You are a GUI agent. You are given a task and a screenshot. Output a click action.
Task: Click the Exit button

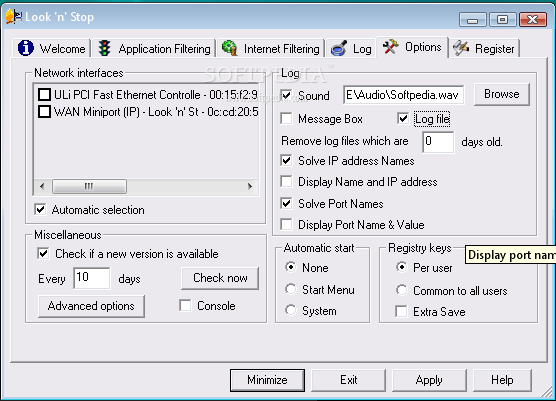click(x=349, y=380)
